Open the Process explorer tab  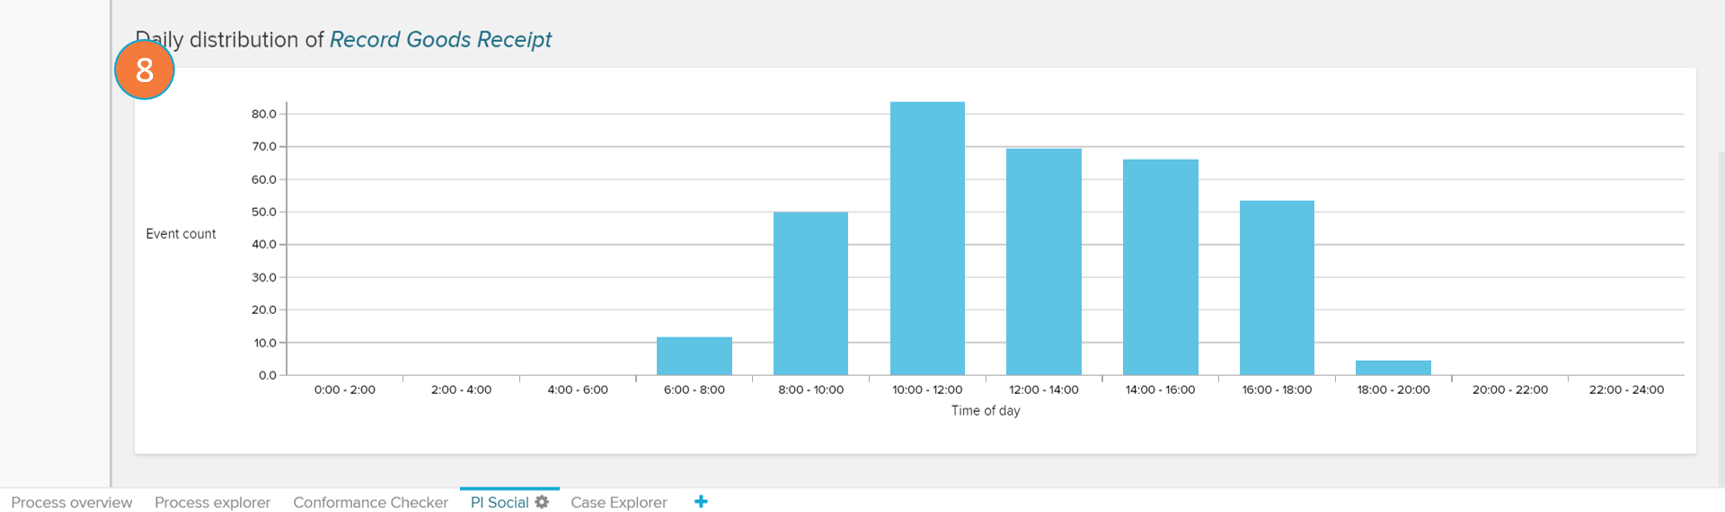click(x=212, y=502)
